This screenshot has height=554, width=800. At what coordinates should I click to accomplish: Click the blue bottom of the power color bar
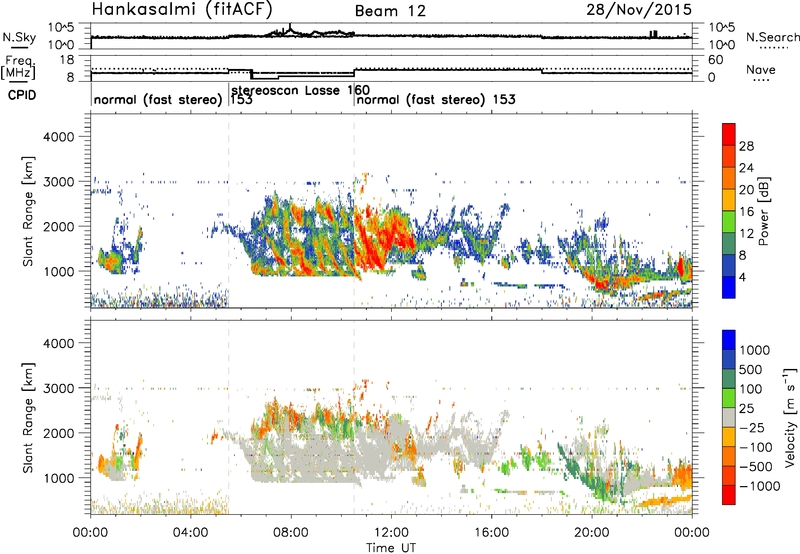(729, 287)
